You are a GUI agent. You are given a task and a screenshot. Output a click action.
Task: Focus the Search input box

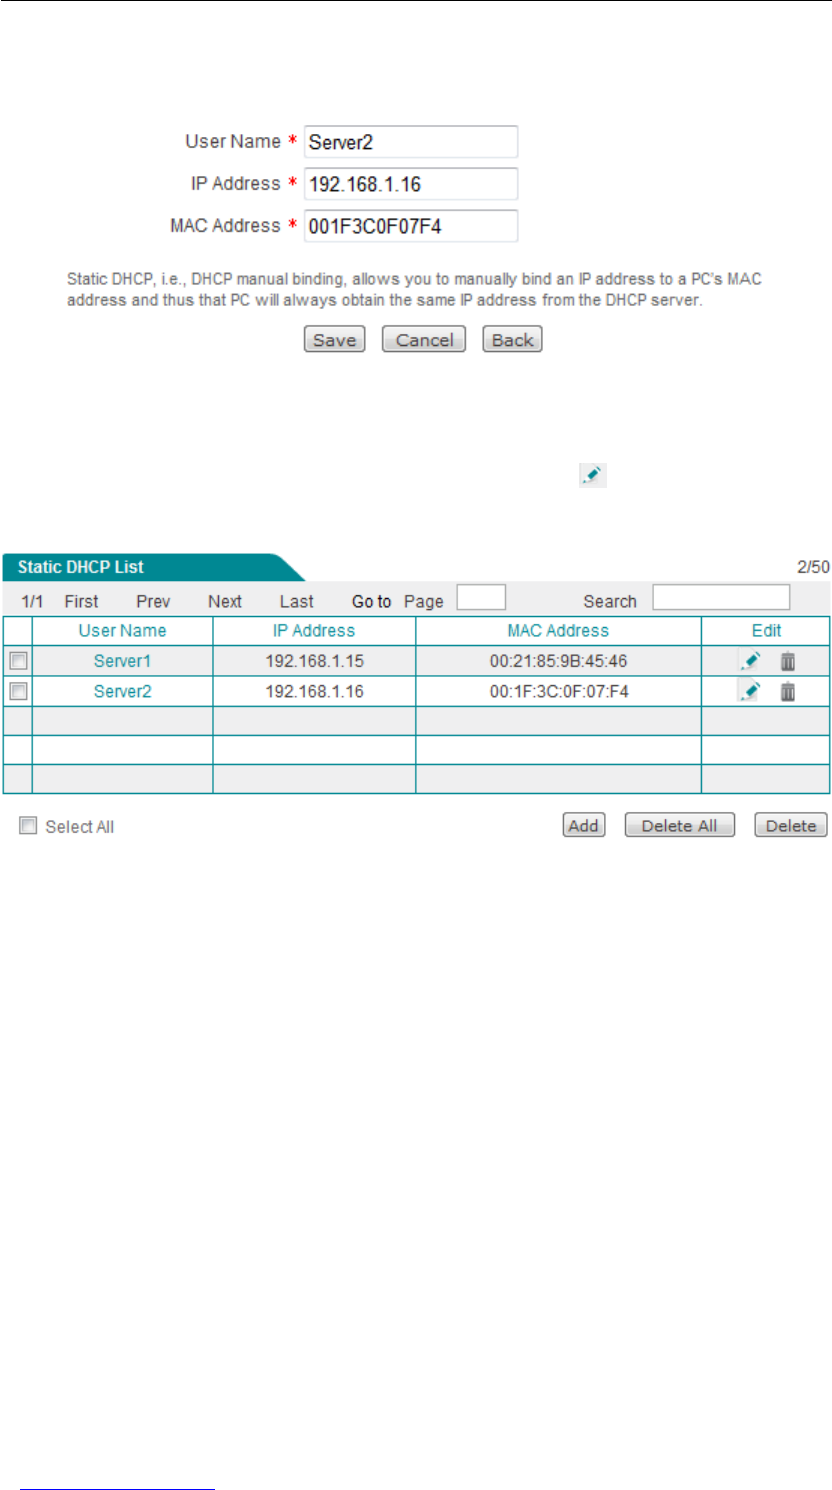click(721, 598)
